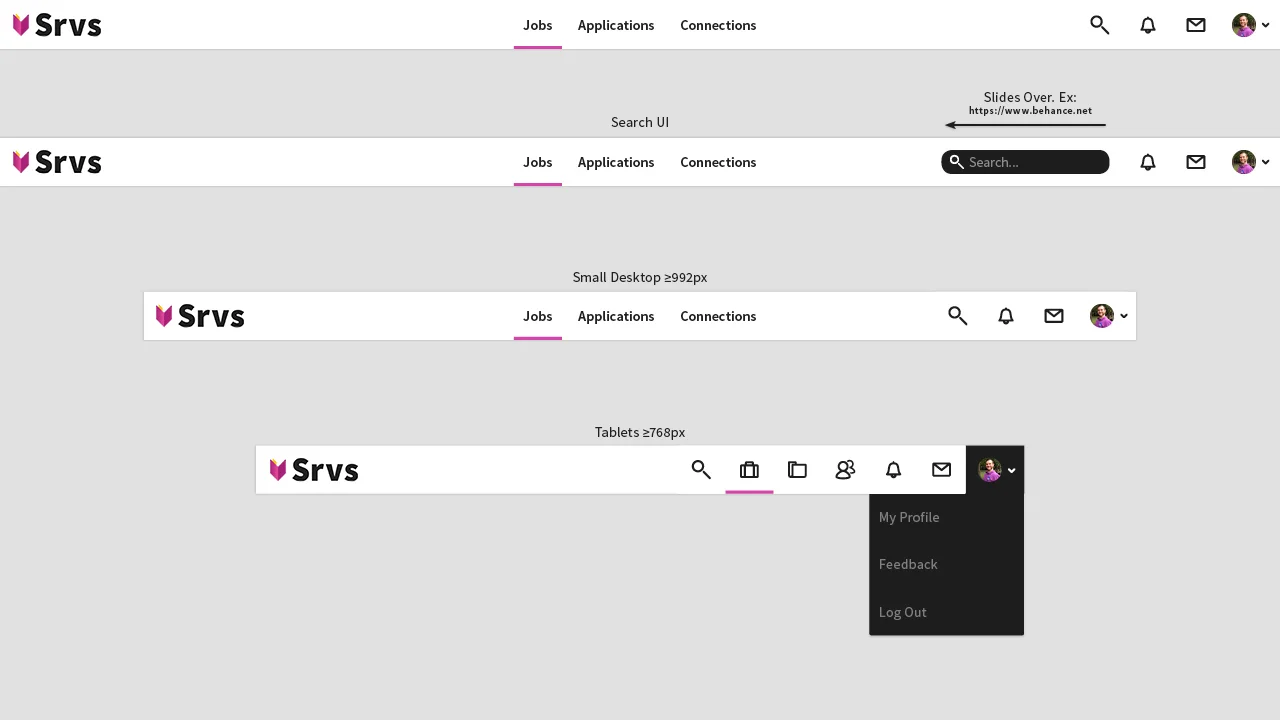Screen dimensions: 1280x720
Task: Click the mail envelope icon in top navbar
Action: pyautogui.click(x=1195, y=25)
